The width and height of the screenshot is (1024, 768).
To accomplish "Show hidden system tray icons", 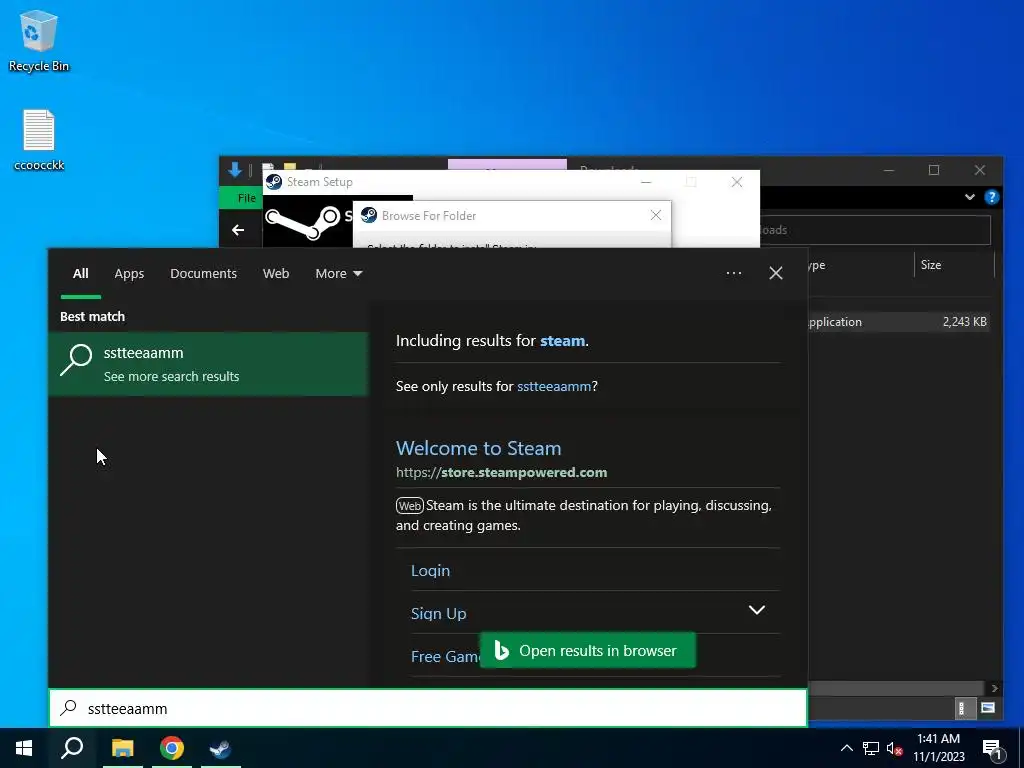I will click(x=846, y=748).
